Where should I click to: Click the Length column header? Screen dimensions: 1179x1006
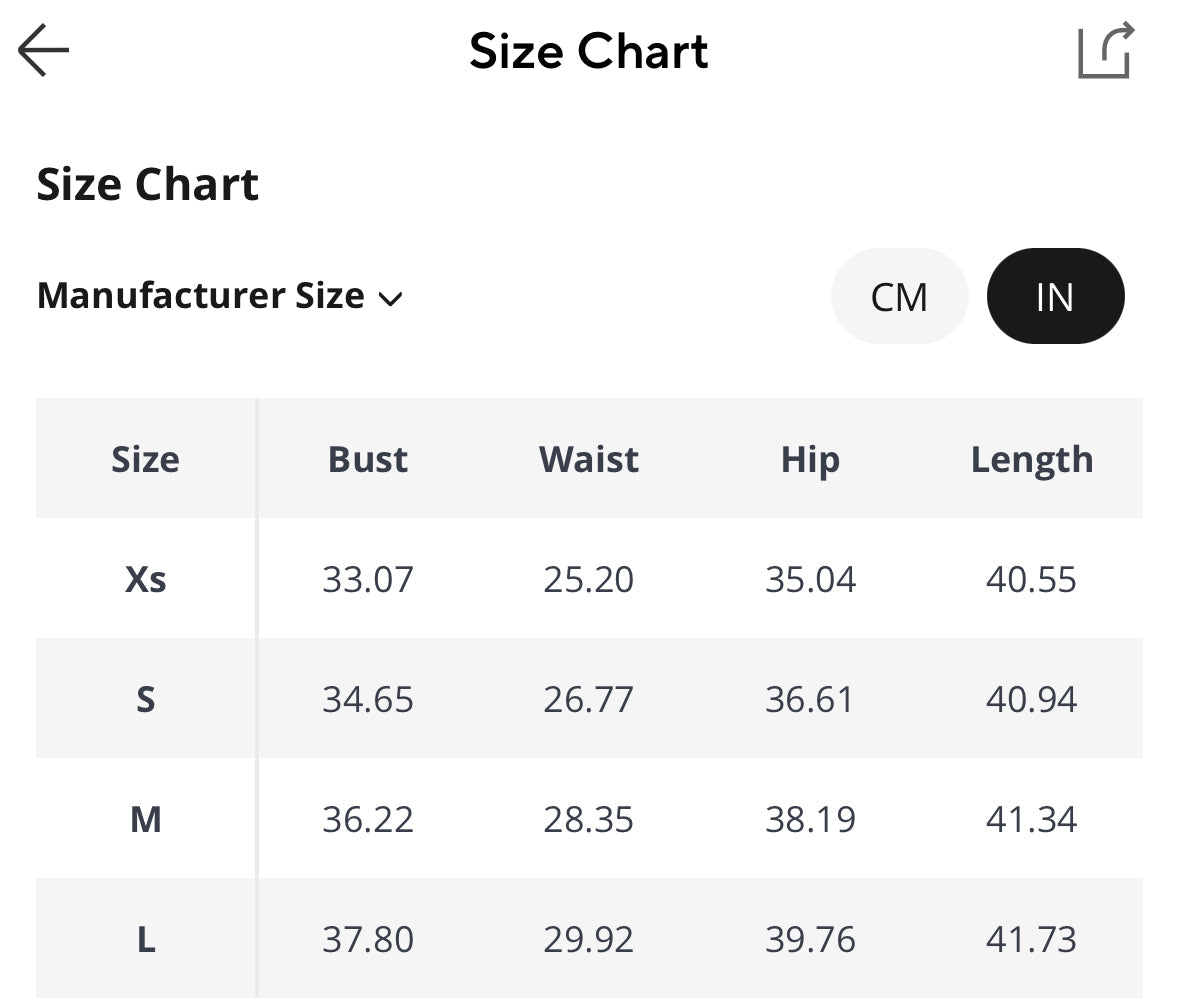click(x=1031, y=459)
